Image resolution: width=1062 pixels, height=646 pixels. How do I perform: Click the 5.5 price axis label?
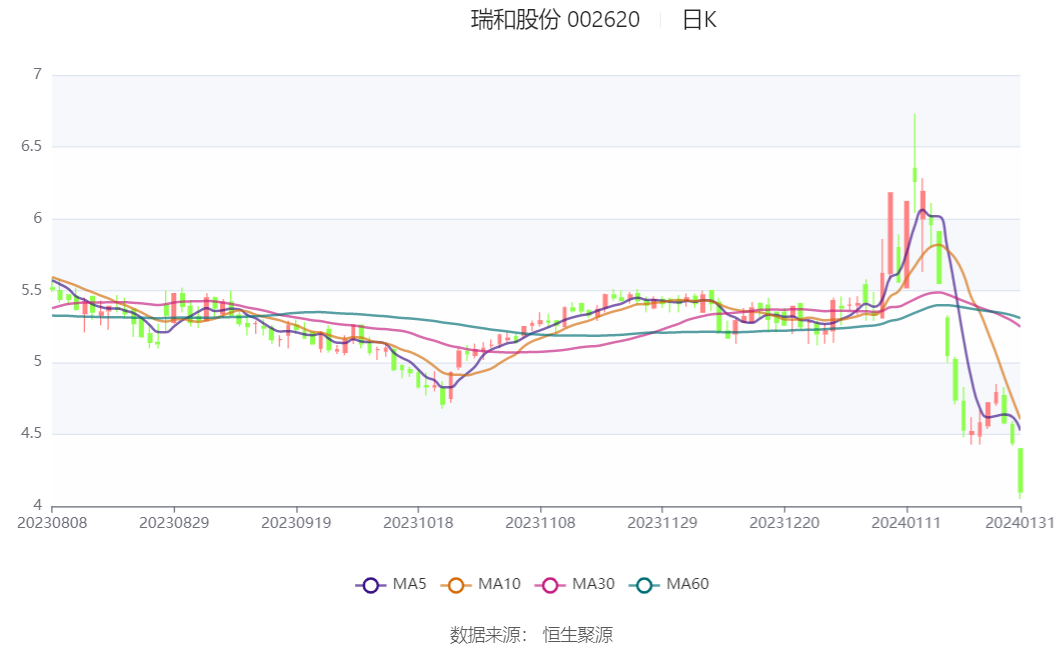pyautogui.click(x=31, y=290)
